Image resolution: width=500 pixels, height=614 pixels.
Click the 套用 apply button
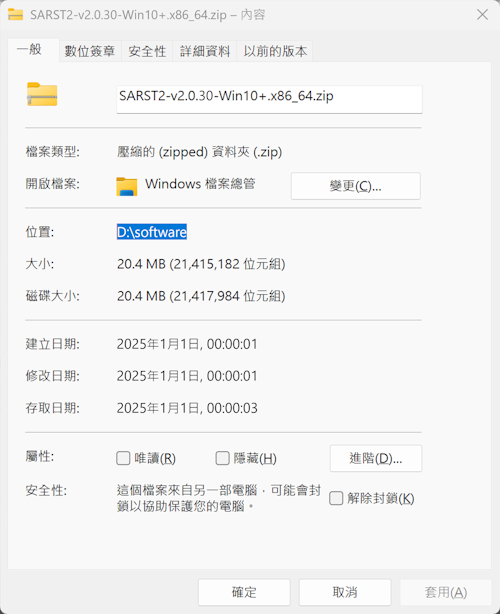tap(446, 592)
